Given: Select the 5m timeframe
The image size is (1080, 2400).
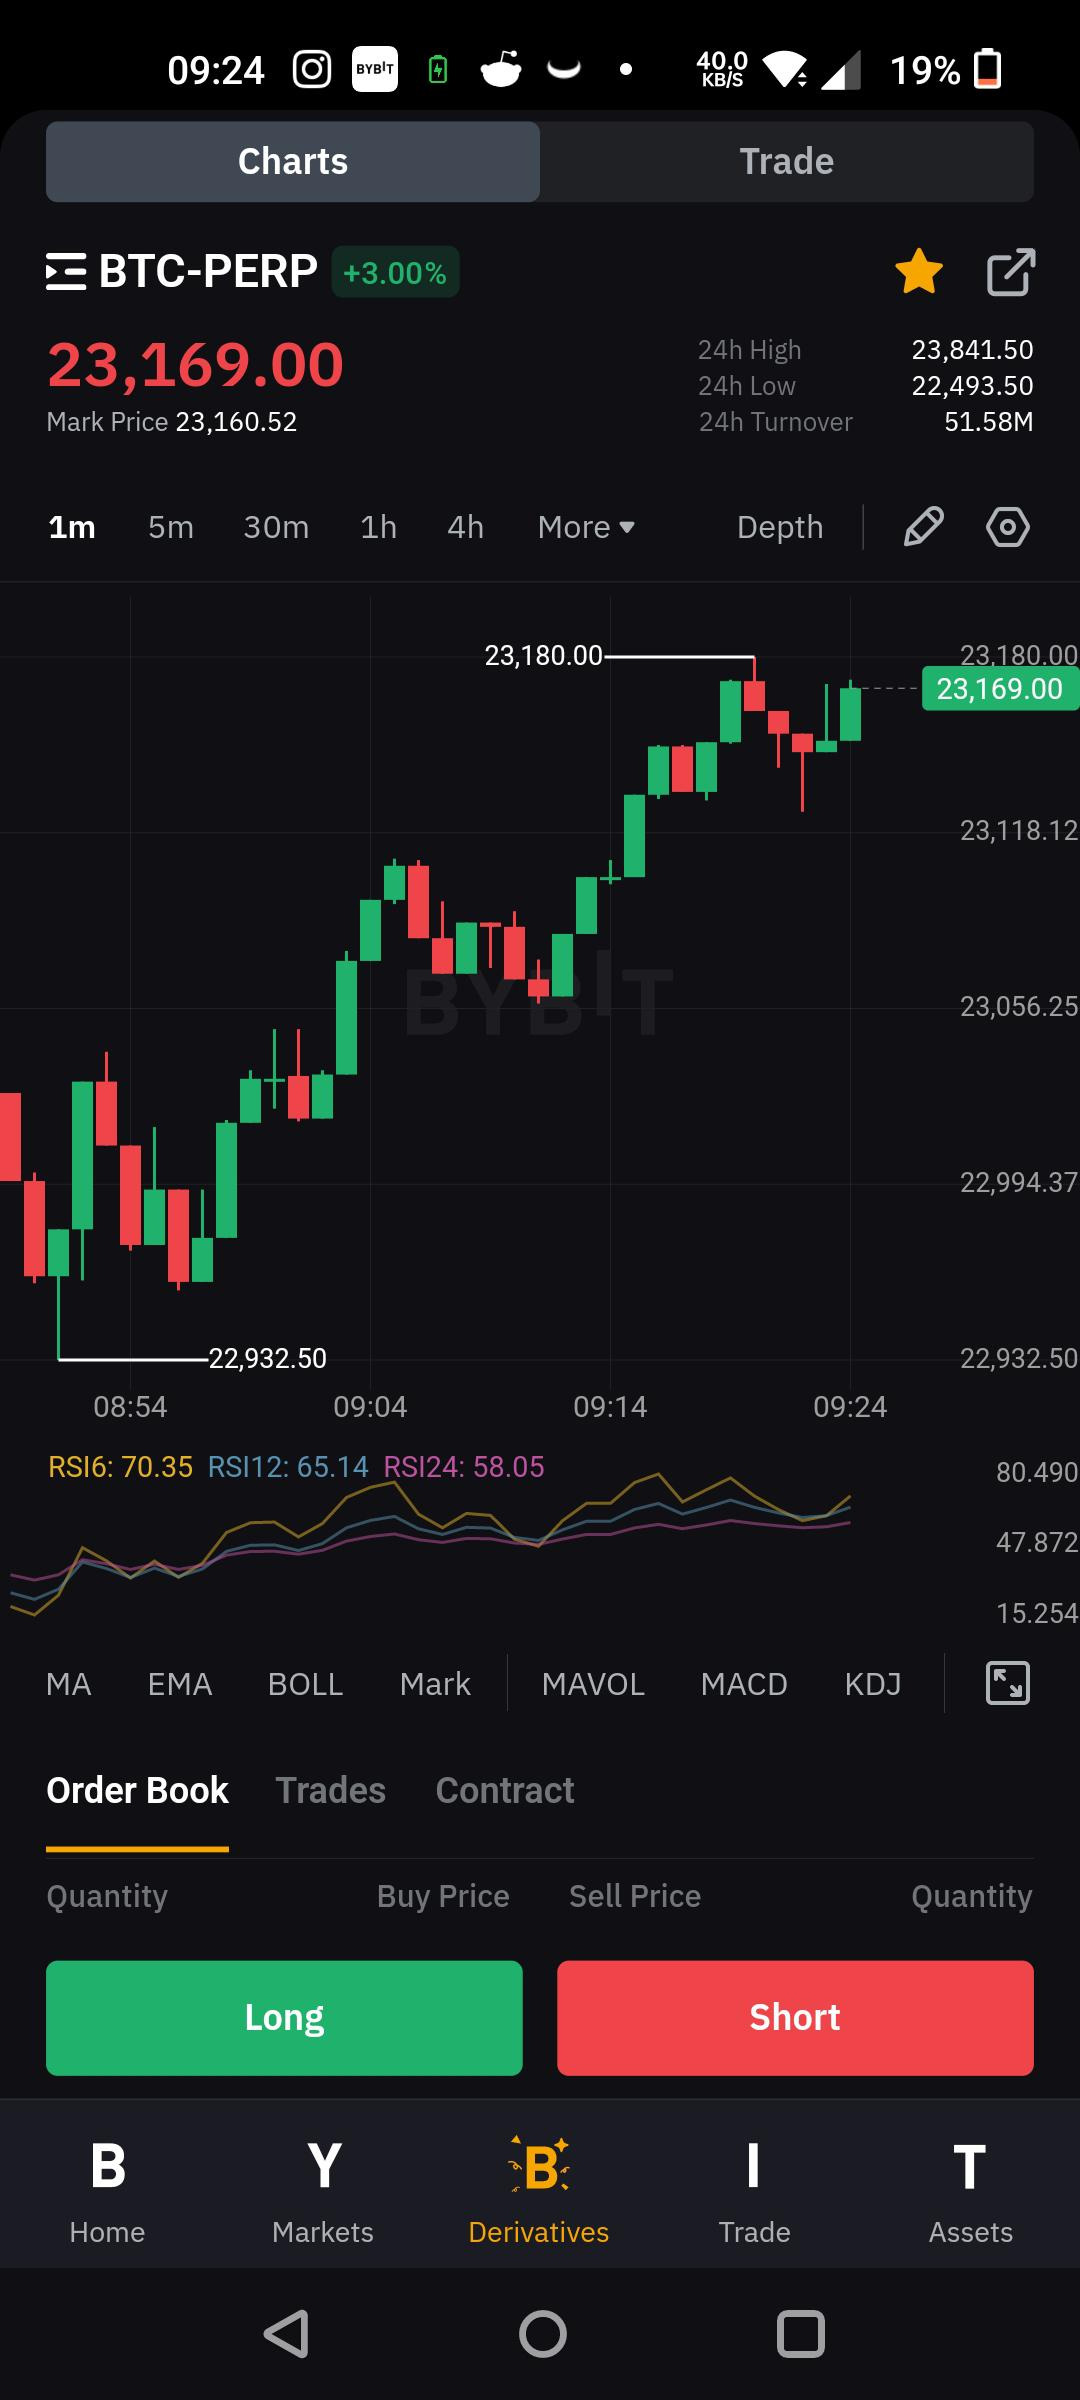Looking at the screenshot, I should point(171,527).
